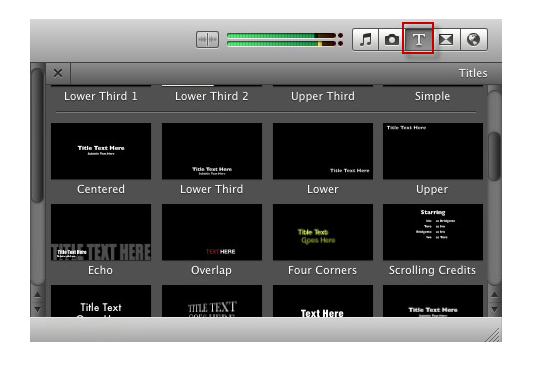This screenshot has width=540, height=370.
Task: Open the Maps and Backgrounds globe icon
Action: [x=474, y=39]
